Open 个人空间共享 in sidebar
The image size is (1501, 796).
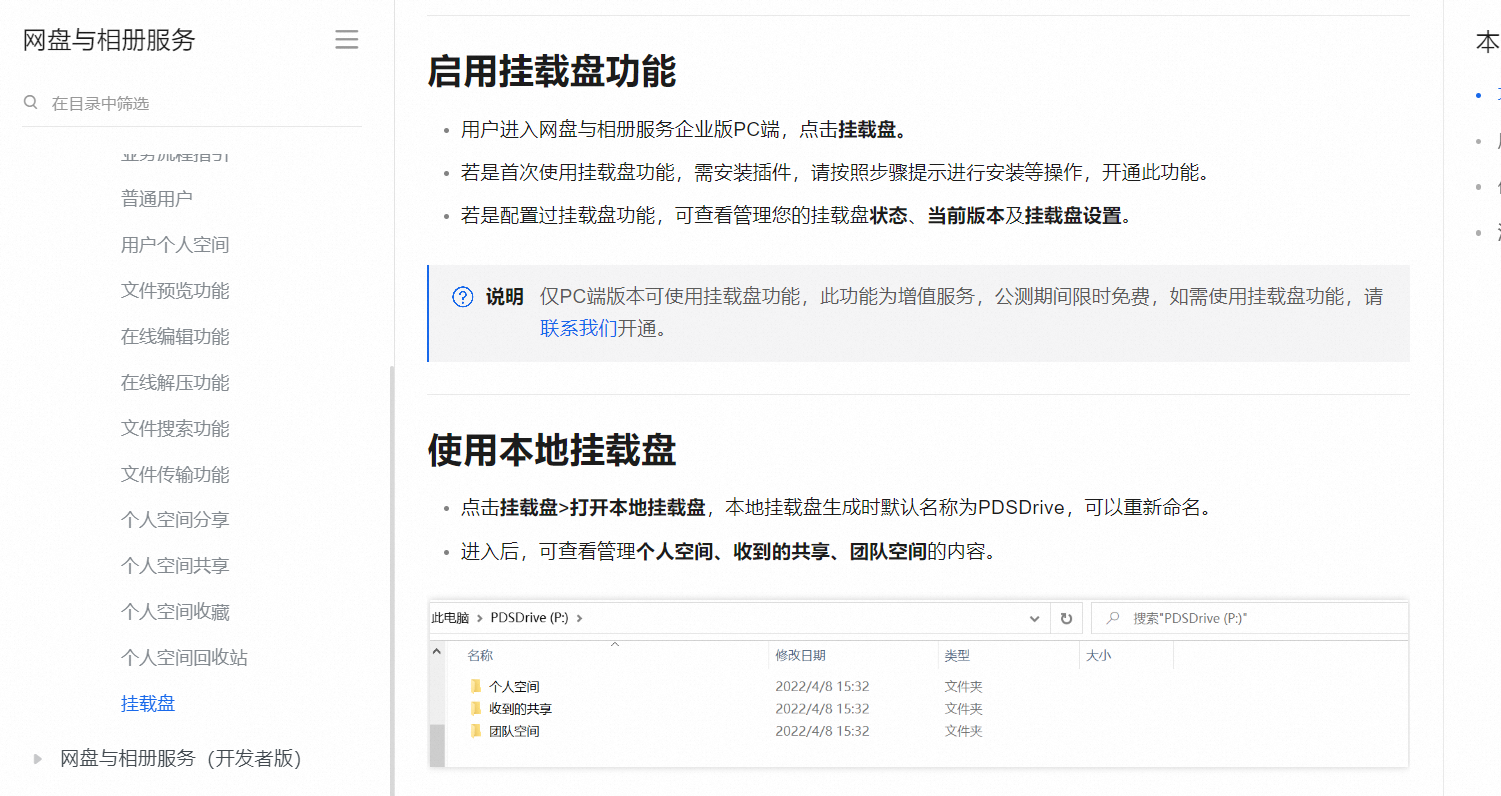click(x=175, y=566)
